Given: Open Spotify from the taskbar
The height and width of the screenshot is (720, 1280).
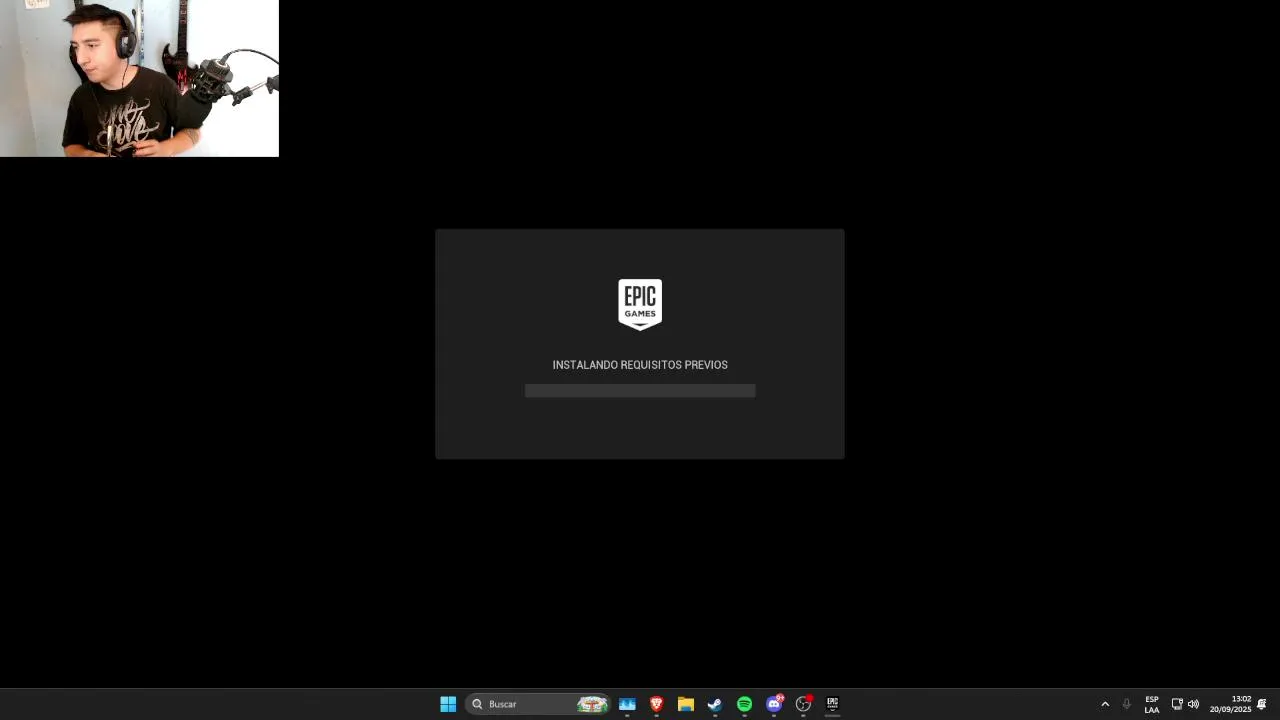Looking at the screenshot, I should click(x=744, y=704).
